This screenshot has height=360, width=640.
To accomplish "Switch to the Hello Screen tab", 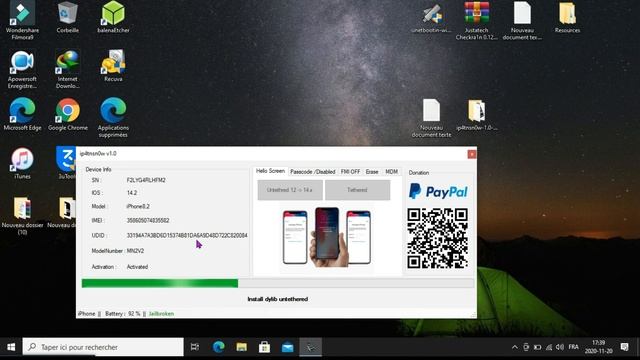I will click(270, 171).
